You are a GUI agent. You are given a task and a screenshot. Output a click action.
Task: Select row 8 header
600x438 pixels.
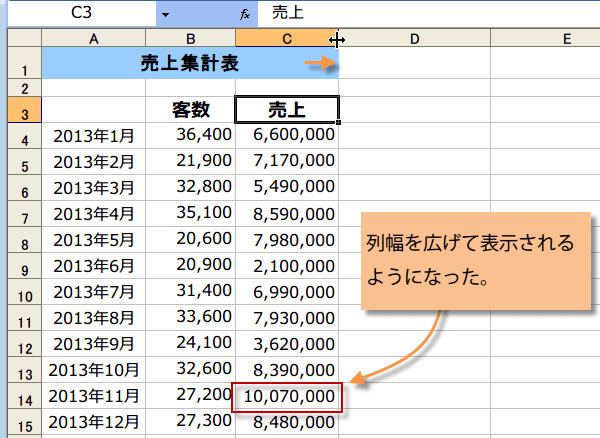[24, 240]
